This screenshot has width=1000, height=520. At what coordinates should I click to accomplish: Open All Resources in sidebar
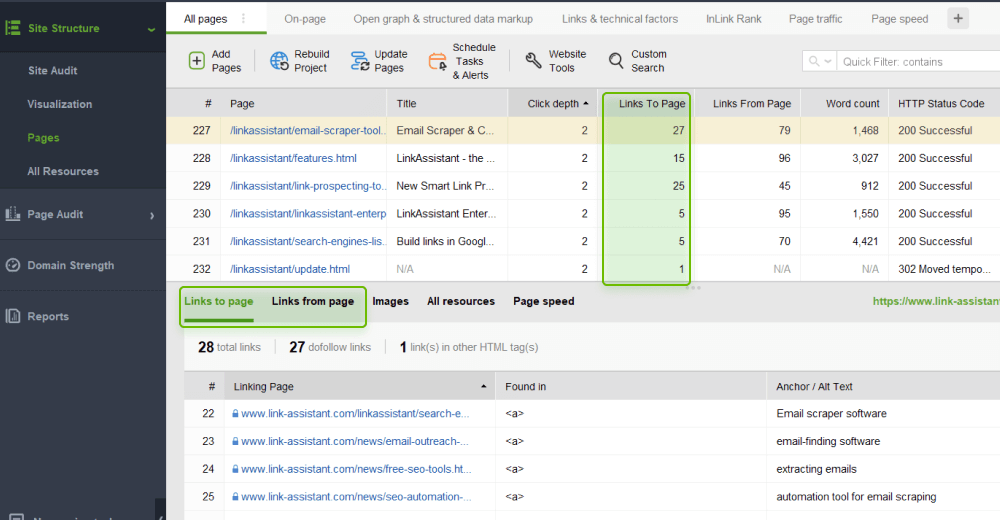pos(63,171)
